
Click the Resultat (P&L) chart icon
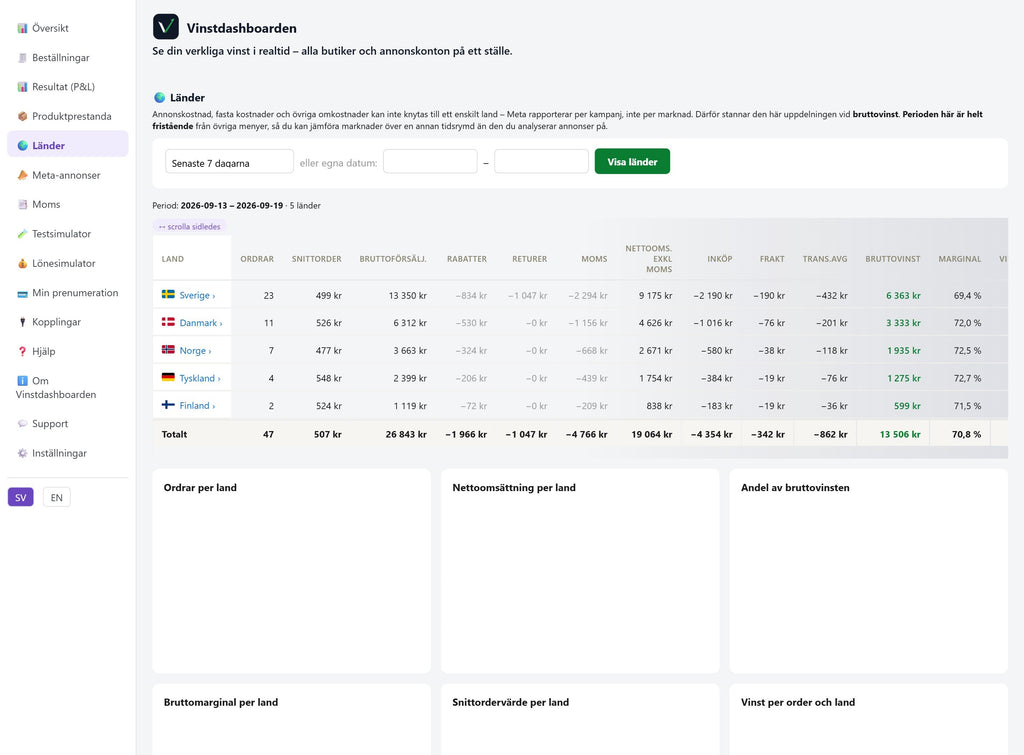point(22,87)
